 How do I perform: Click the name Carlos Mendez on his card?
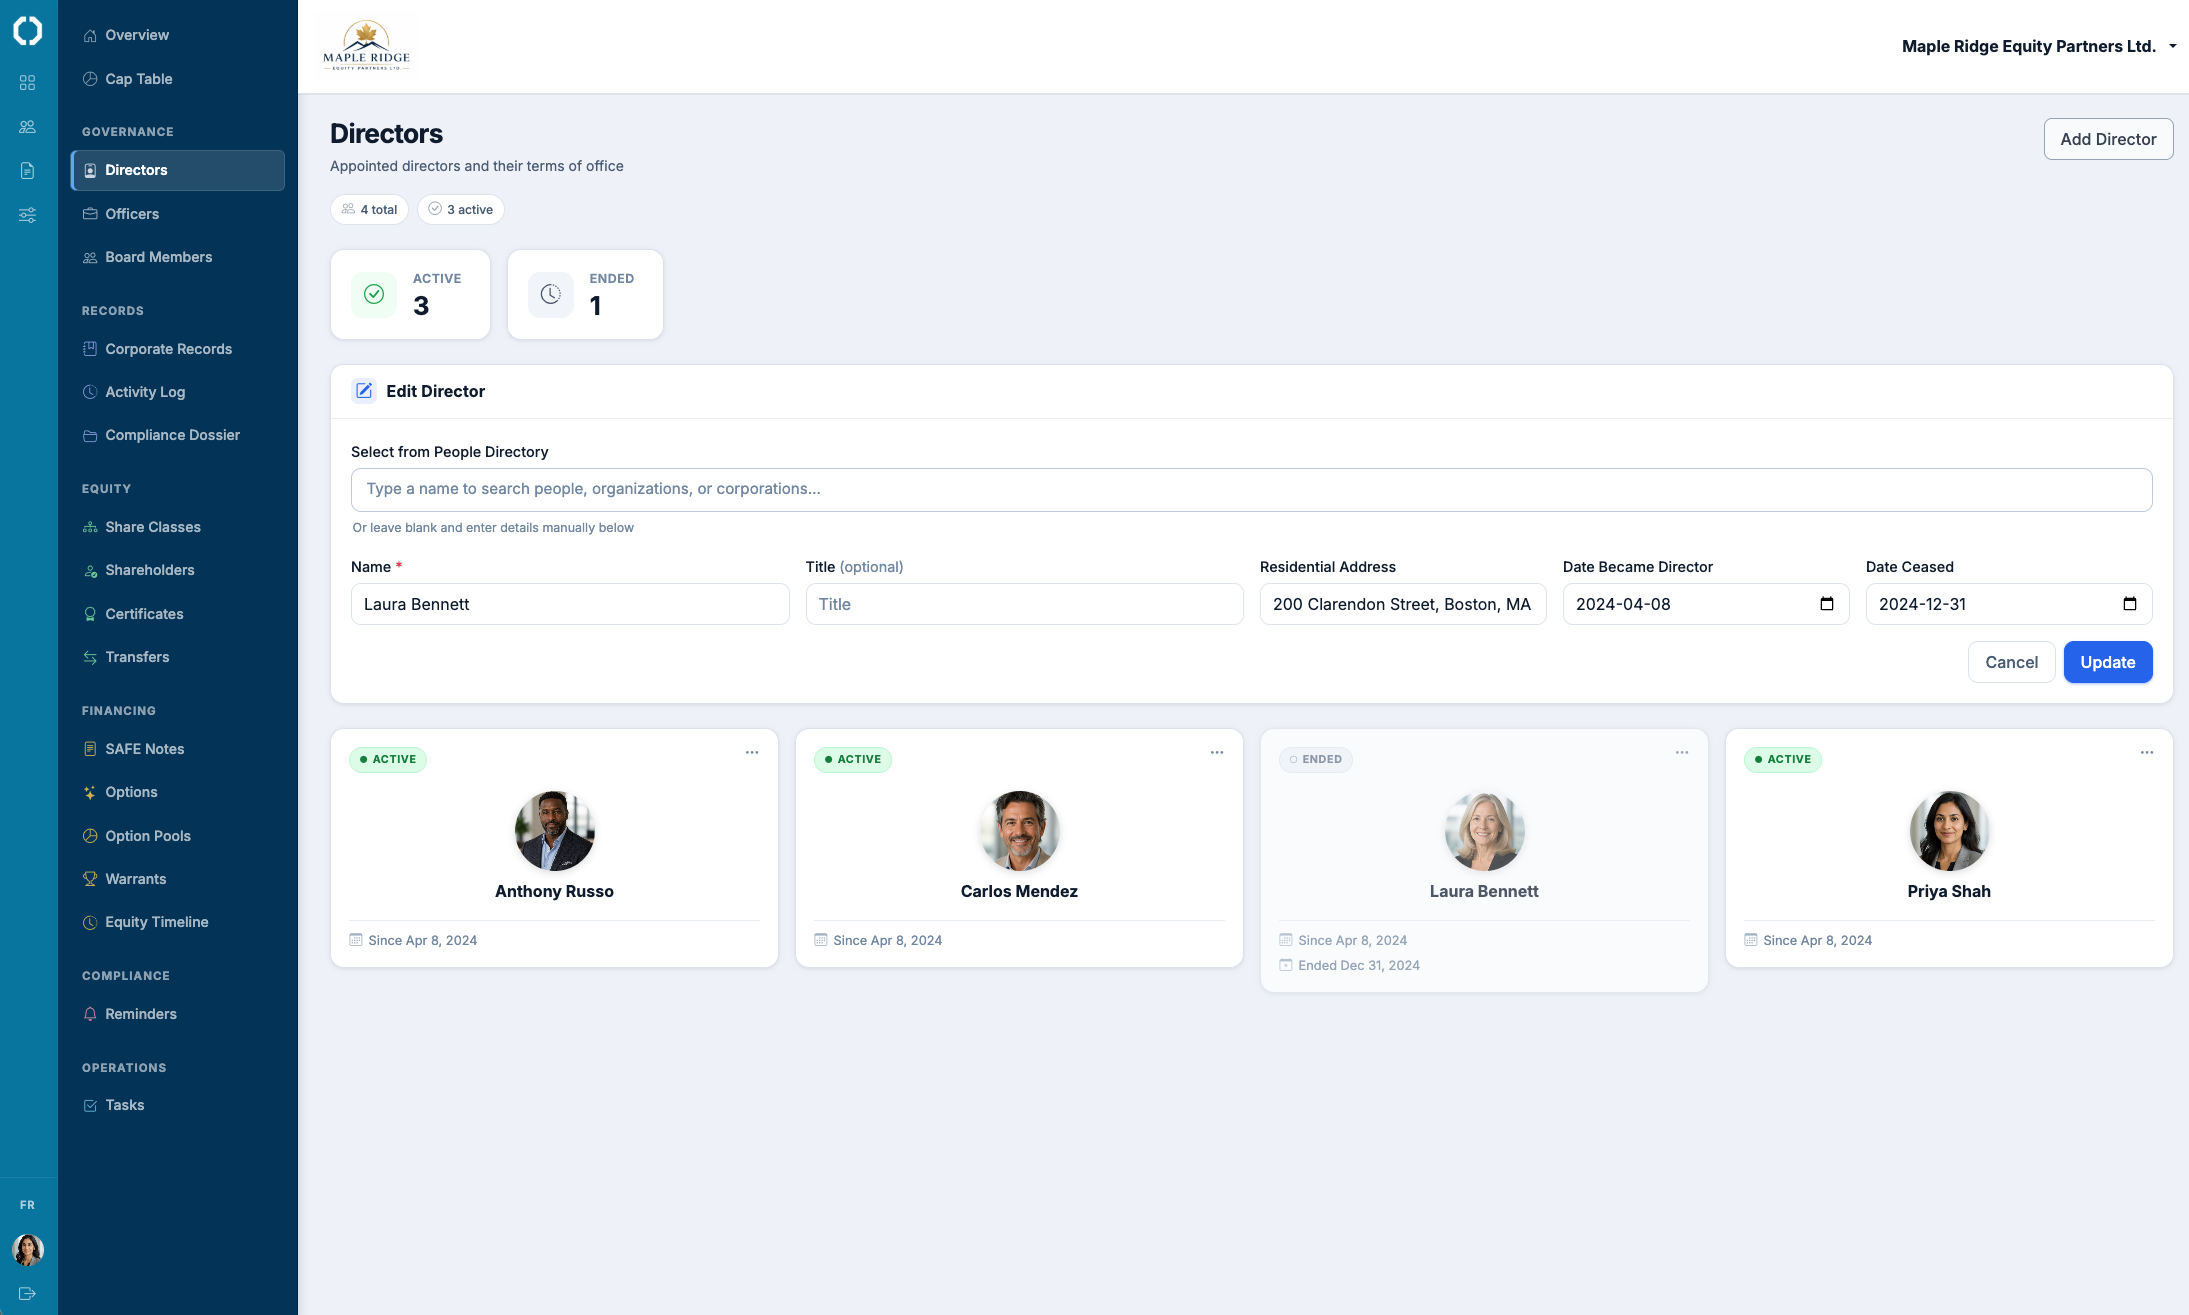[1019, 891]
